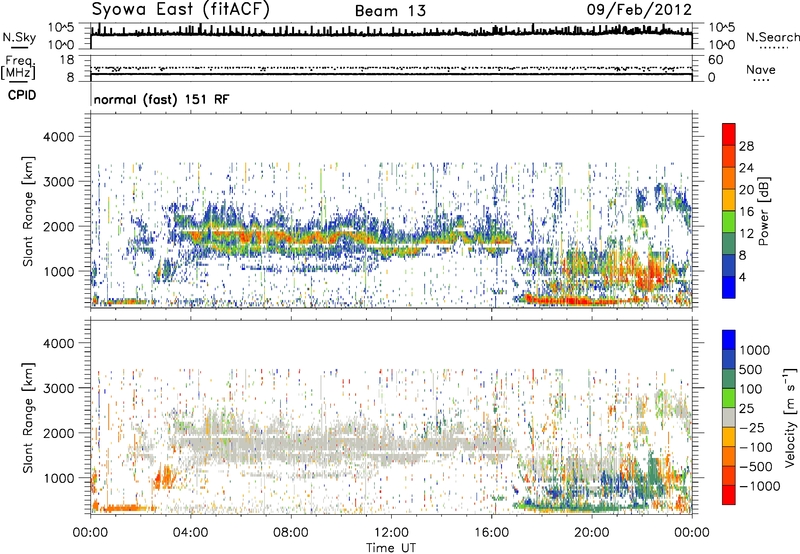Click the "16" power colorbar label

(x=746, y=212)
